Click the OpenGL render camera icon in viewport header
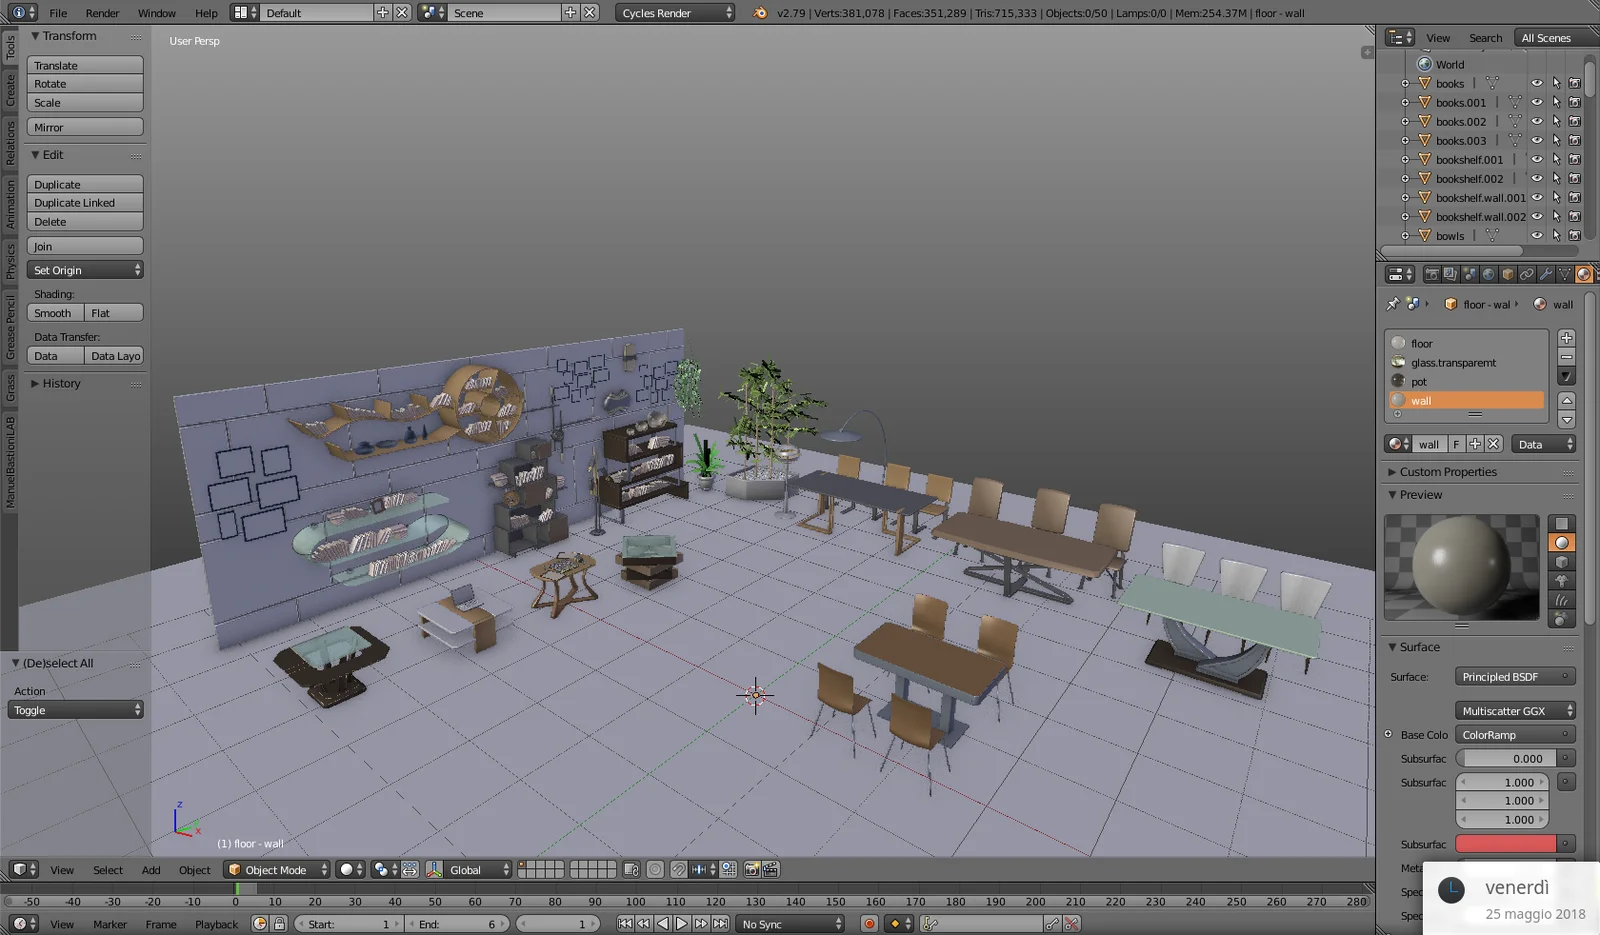Screen dimensions: 1600x935 click(752, 869)
